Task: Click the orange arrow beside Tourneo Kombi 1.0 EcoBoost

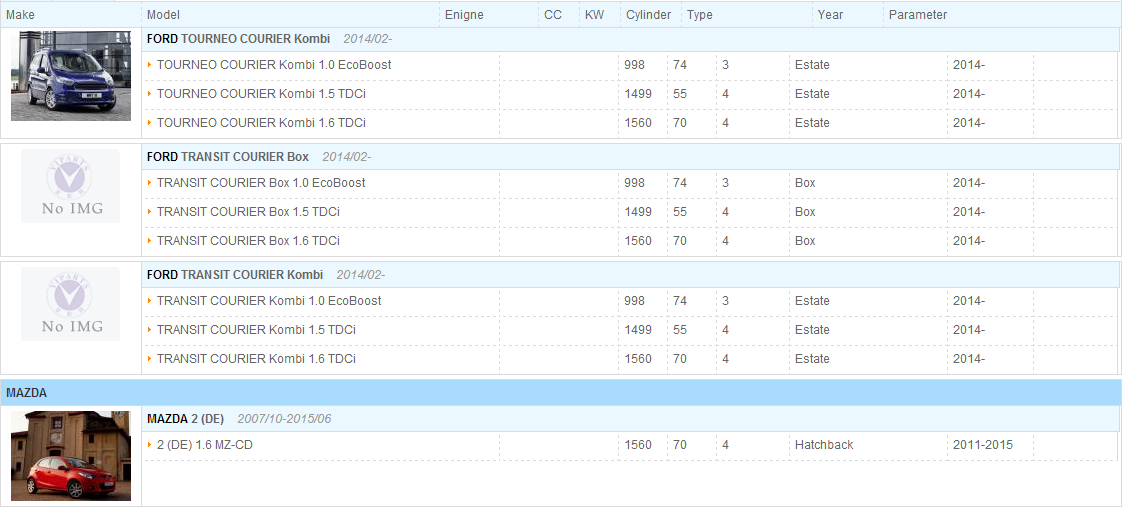Action: tap(150, 64)
